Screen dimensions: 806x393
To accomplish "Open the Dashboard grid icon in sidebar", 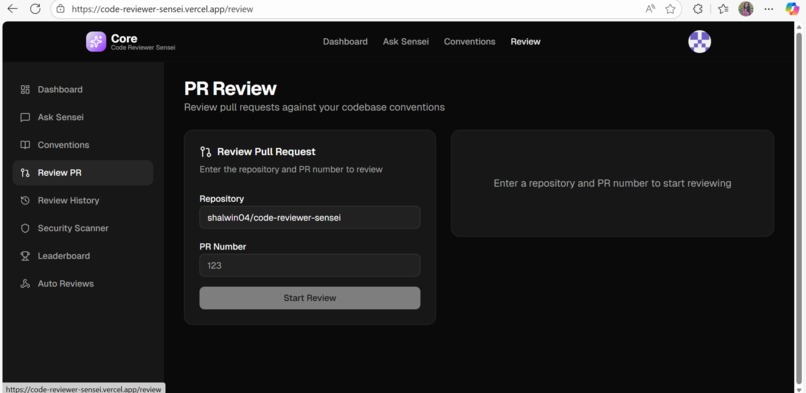I will (x=25, y=89).
